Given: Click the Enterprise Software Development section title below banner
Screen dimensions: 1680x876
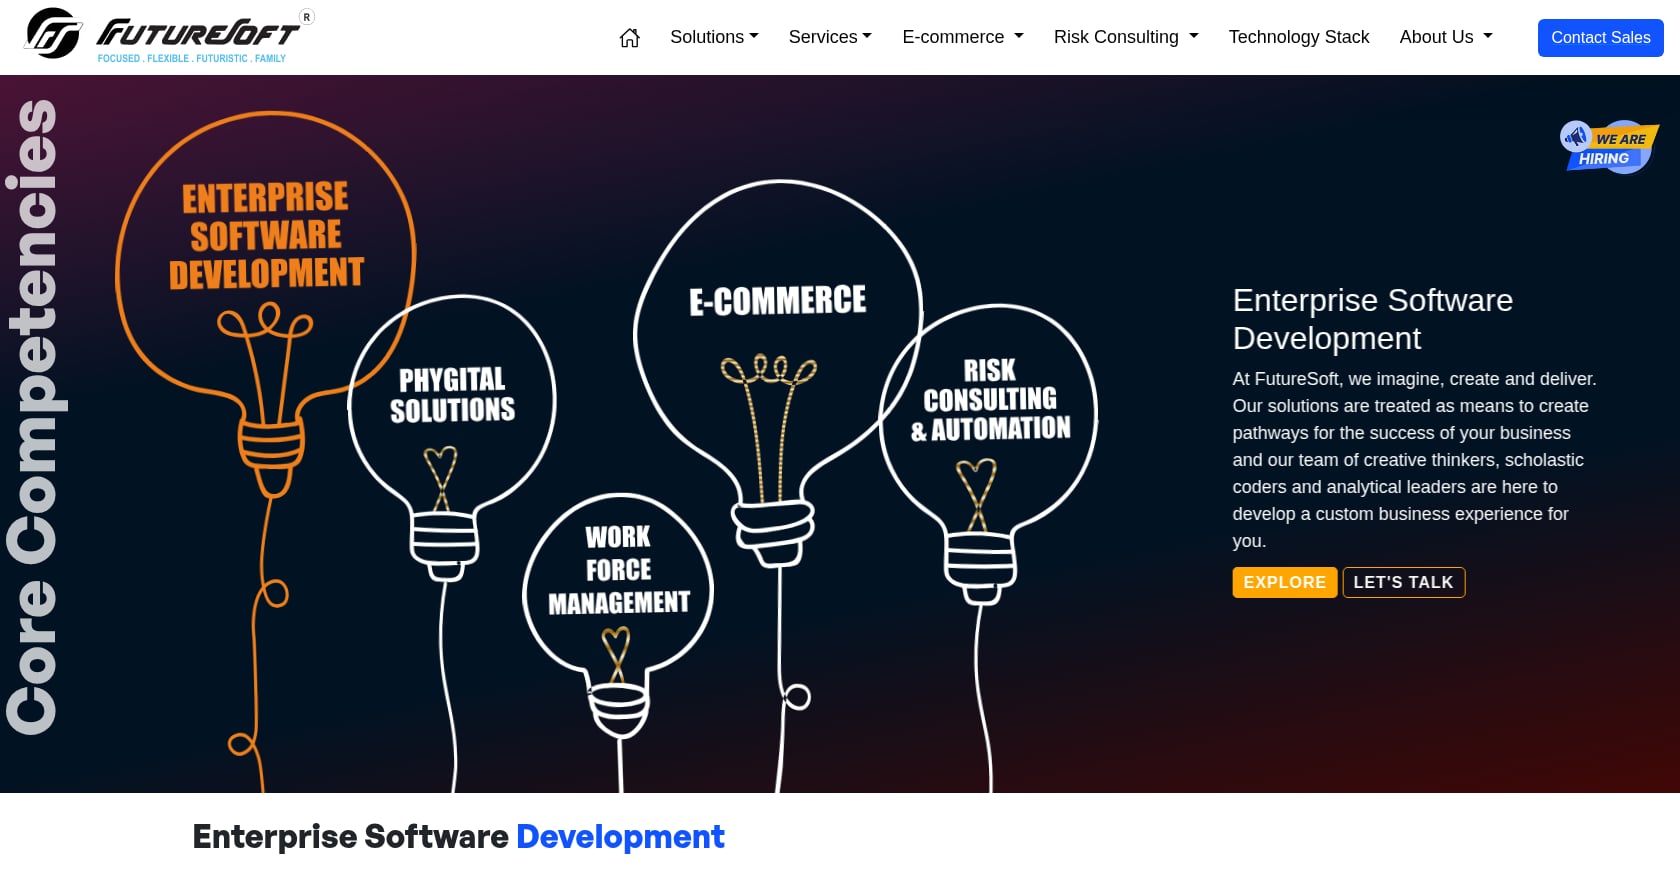Looking at the screenshot, I should [x=458, y=836].
